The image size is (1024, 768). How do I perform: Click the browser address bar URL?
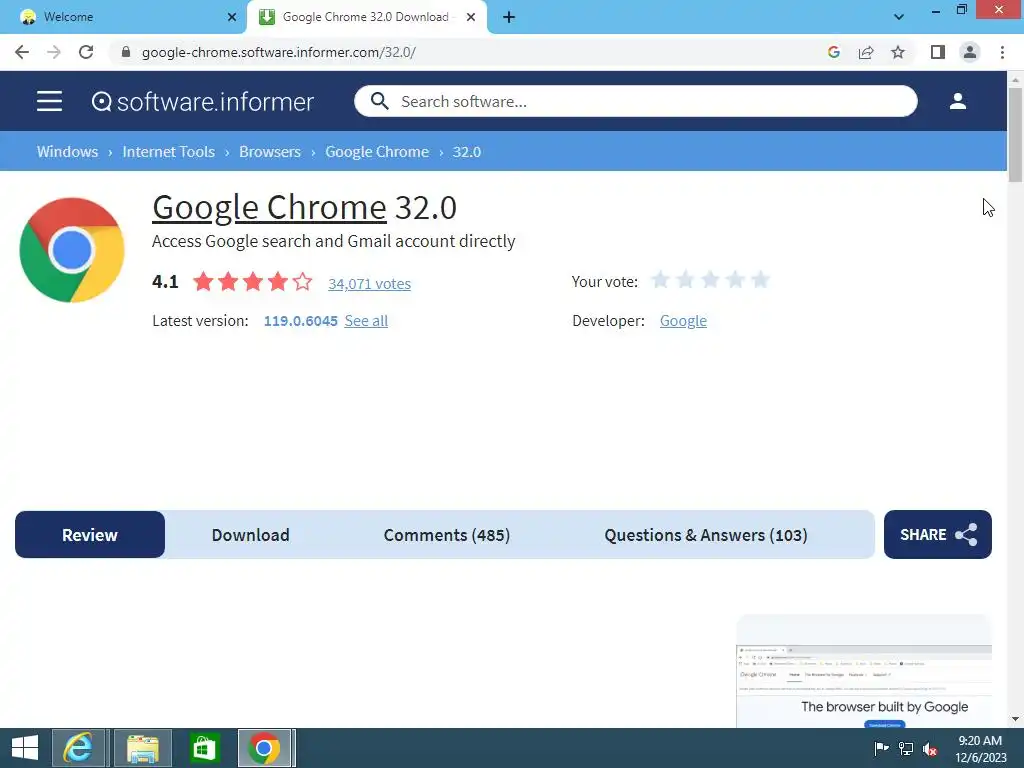tap(279, 52)
